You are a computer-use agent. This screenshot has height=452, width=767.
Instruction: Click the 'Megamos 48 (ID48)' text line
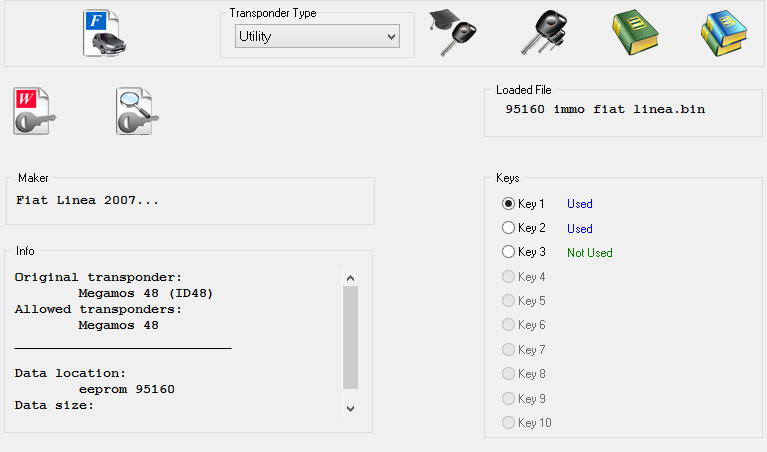pos(146,294)
